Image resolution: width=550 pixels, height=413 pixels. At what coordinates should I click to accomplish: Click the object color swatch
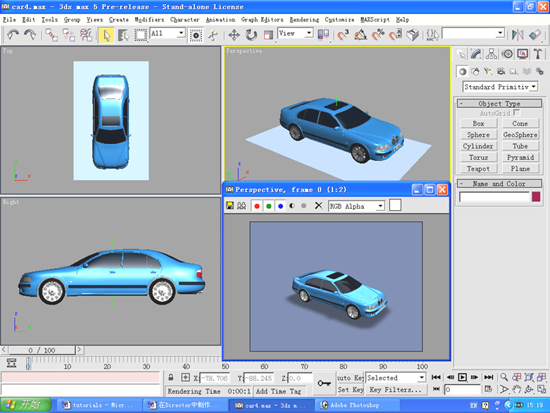(x=536, y=196)
